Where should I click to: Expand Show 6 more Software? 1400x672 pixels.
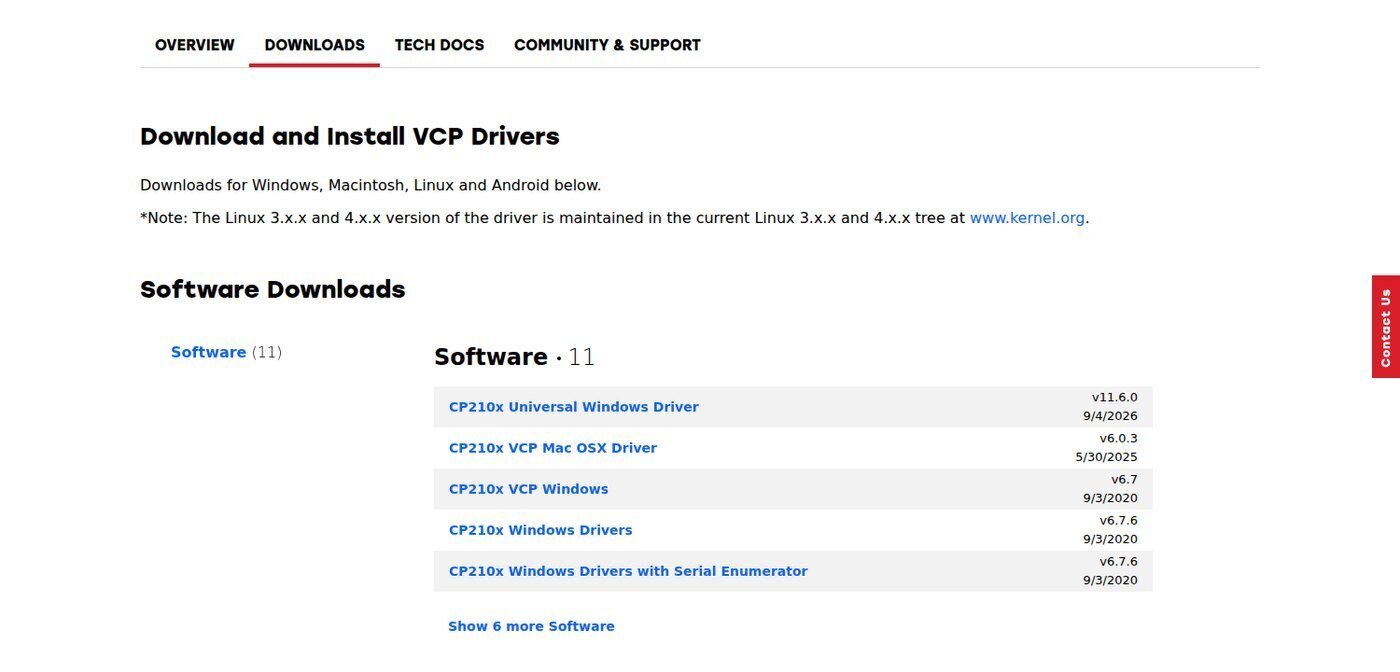[x=531, y=626]
